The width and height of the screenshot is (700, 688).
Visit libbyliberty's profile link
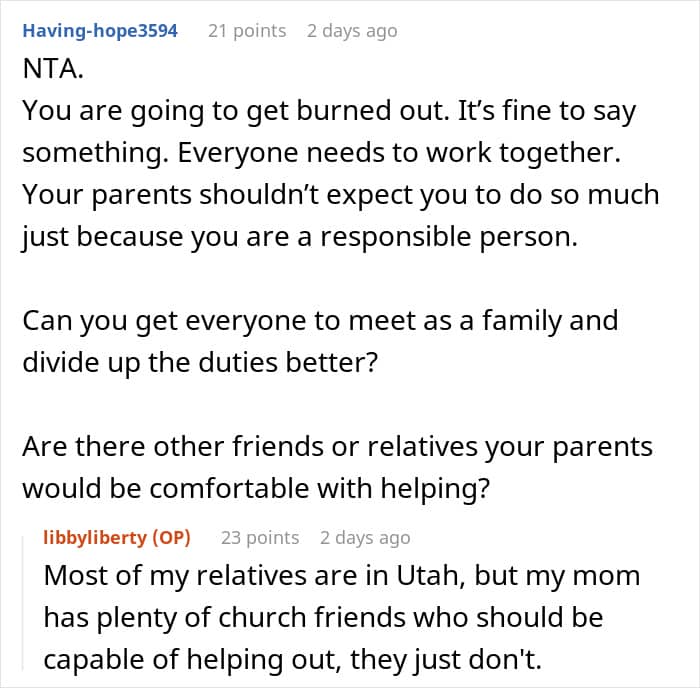[x=95, y=537]
